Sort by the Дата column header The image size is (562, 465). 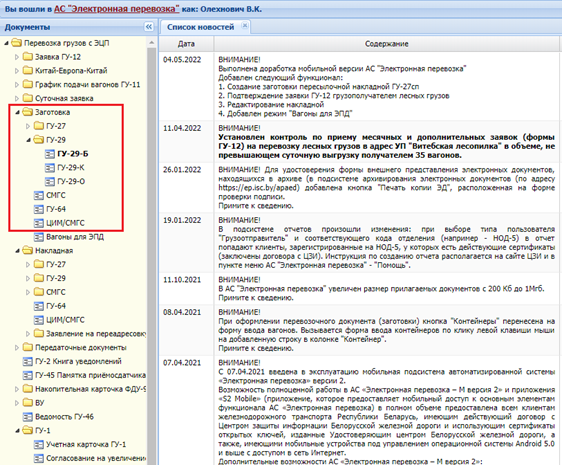(186, 44)
